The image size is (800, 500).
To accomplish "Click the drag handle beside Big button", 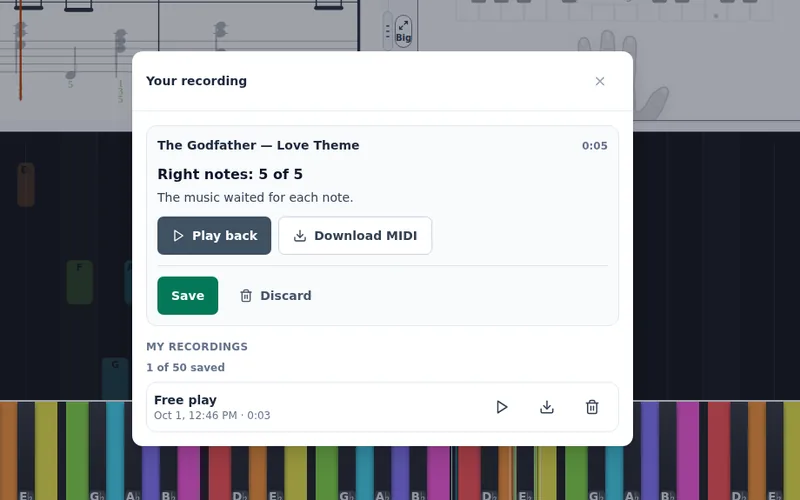I will click(388, 31).
